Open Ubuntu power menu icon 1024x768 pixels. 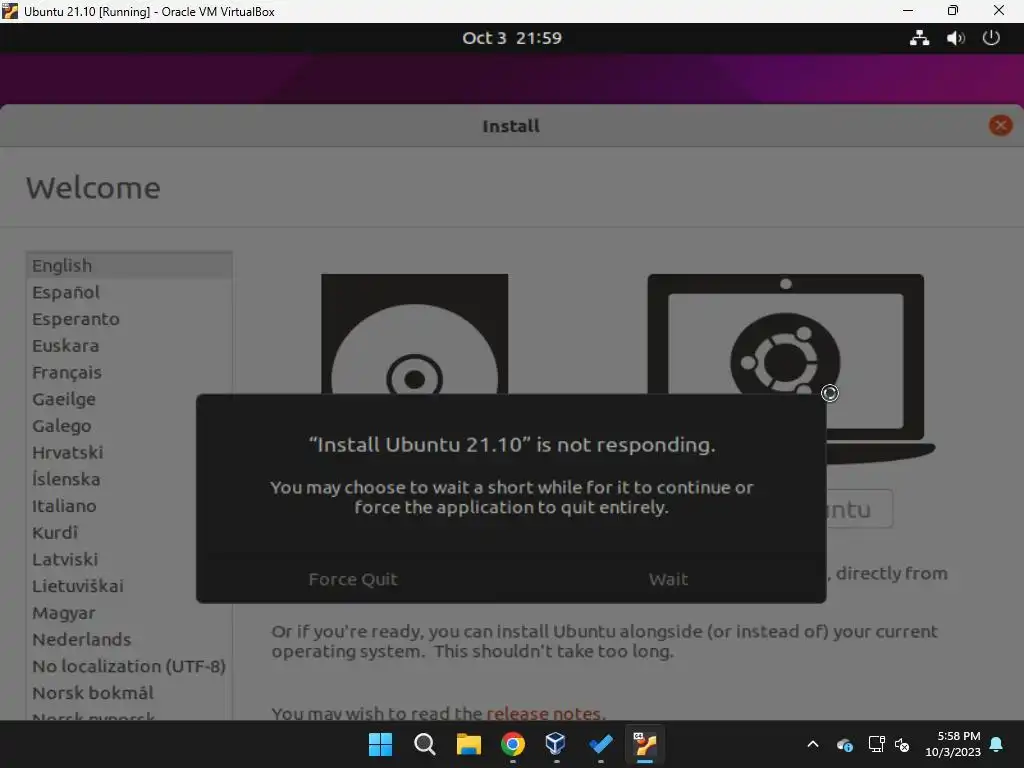point(991,38)
